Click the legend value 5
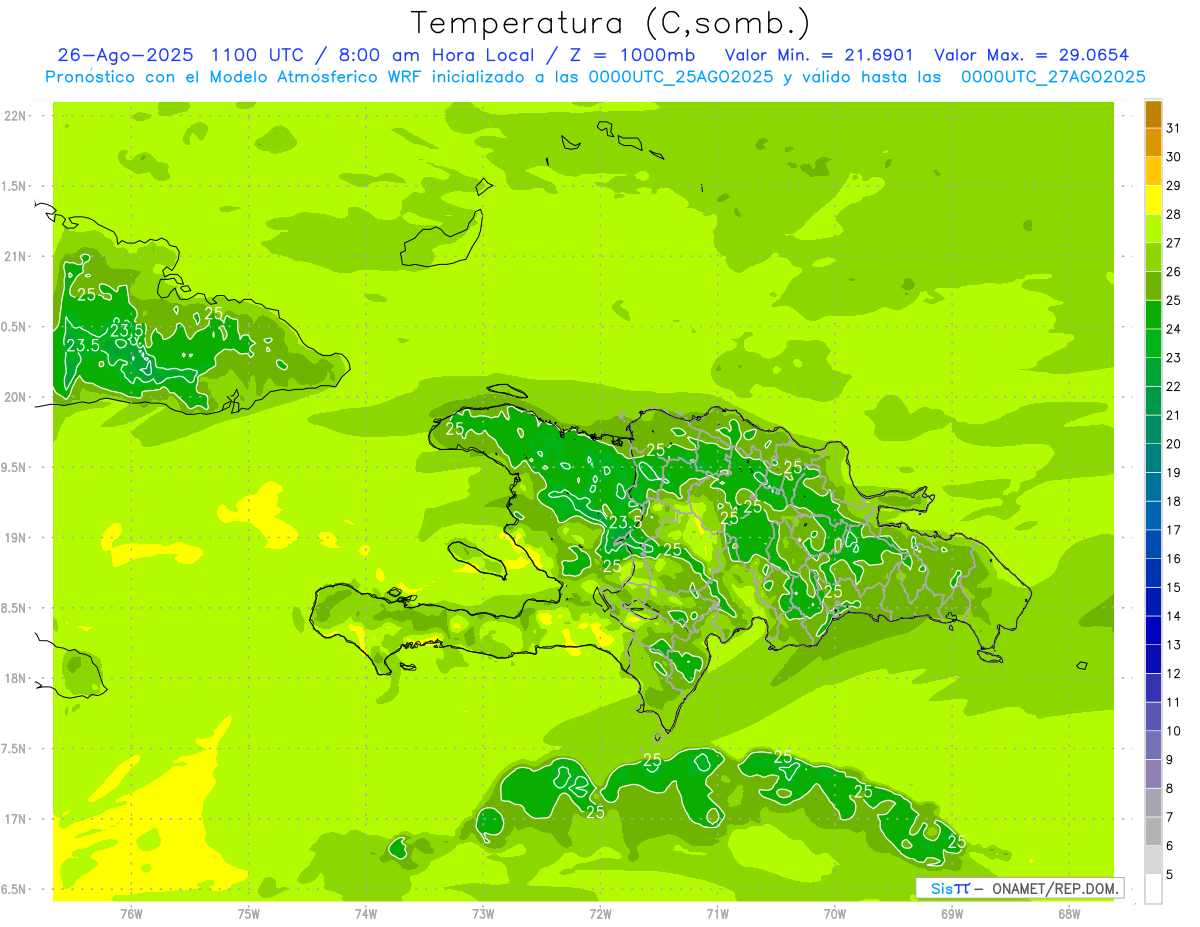This screenshot has height=927, width=1200. click(1170, 875)
